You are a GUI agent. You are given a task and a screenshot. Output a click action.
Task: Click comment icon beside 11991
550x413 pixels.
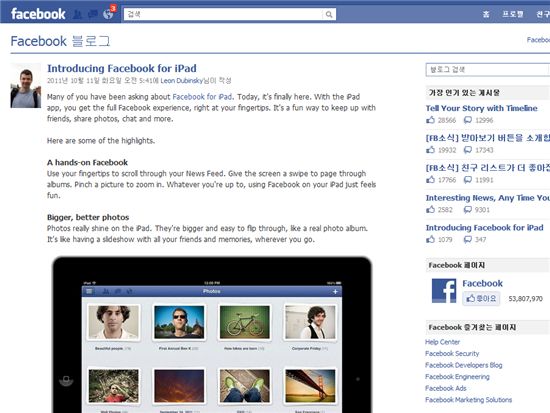click(468, 180)
